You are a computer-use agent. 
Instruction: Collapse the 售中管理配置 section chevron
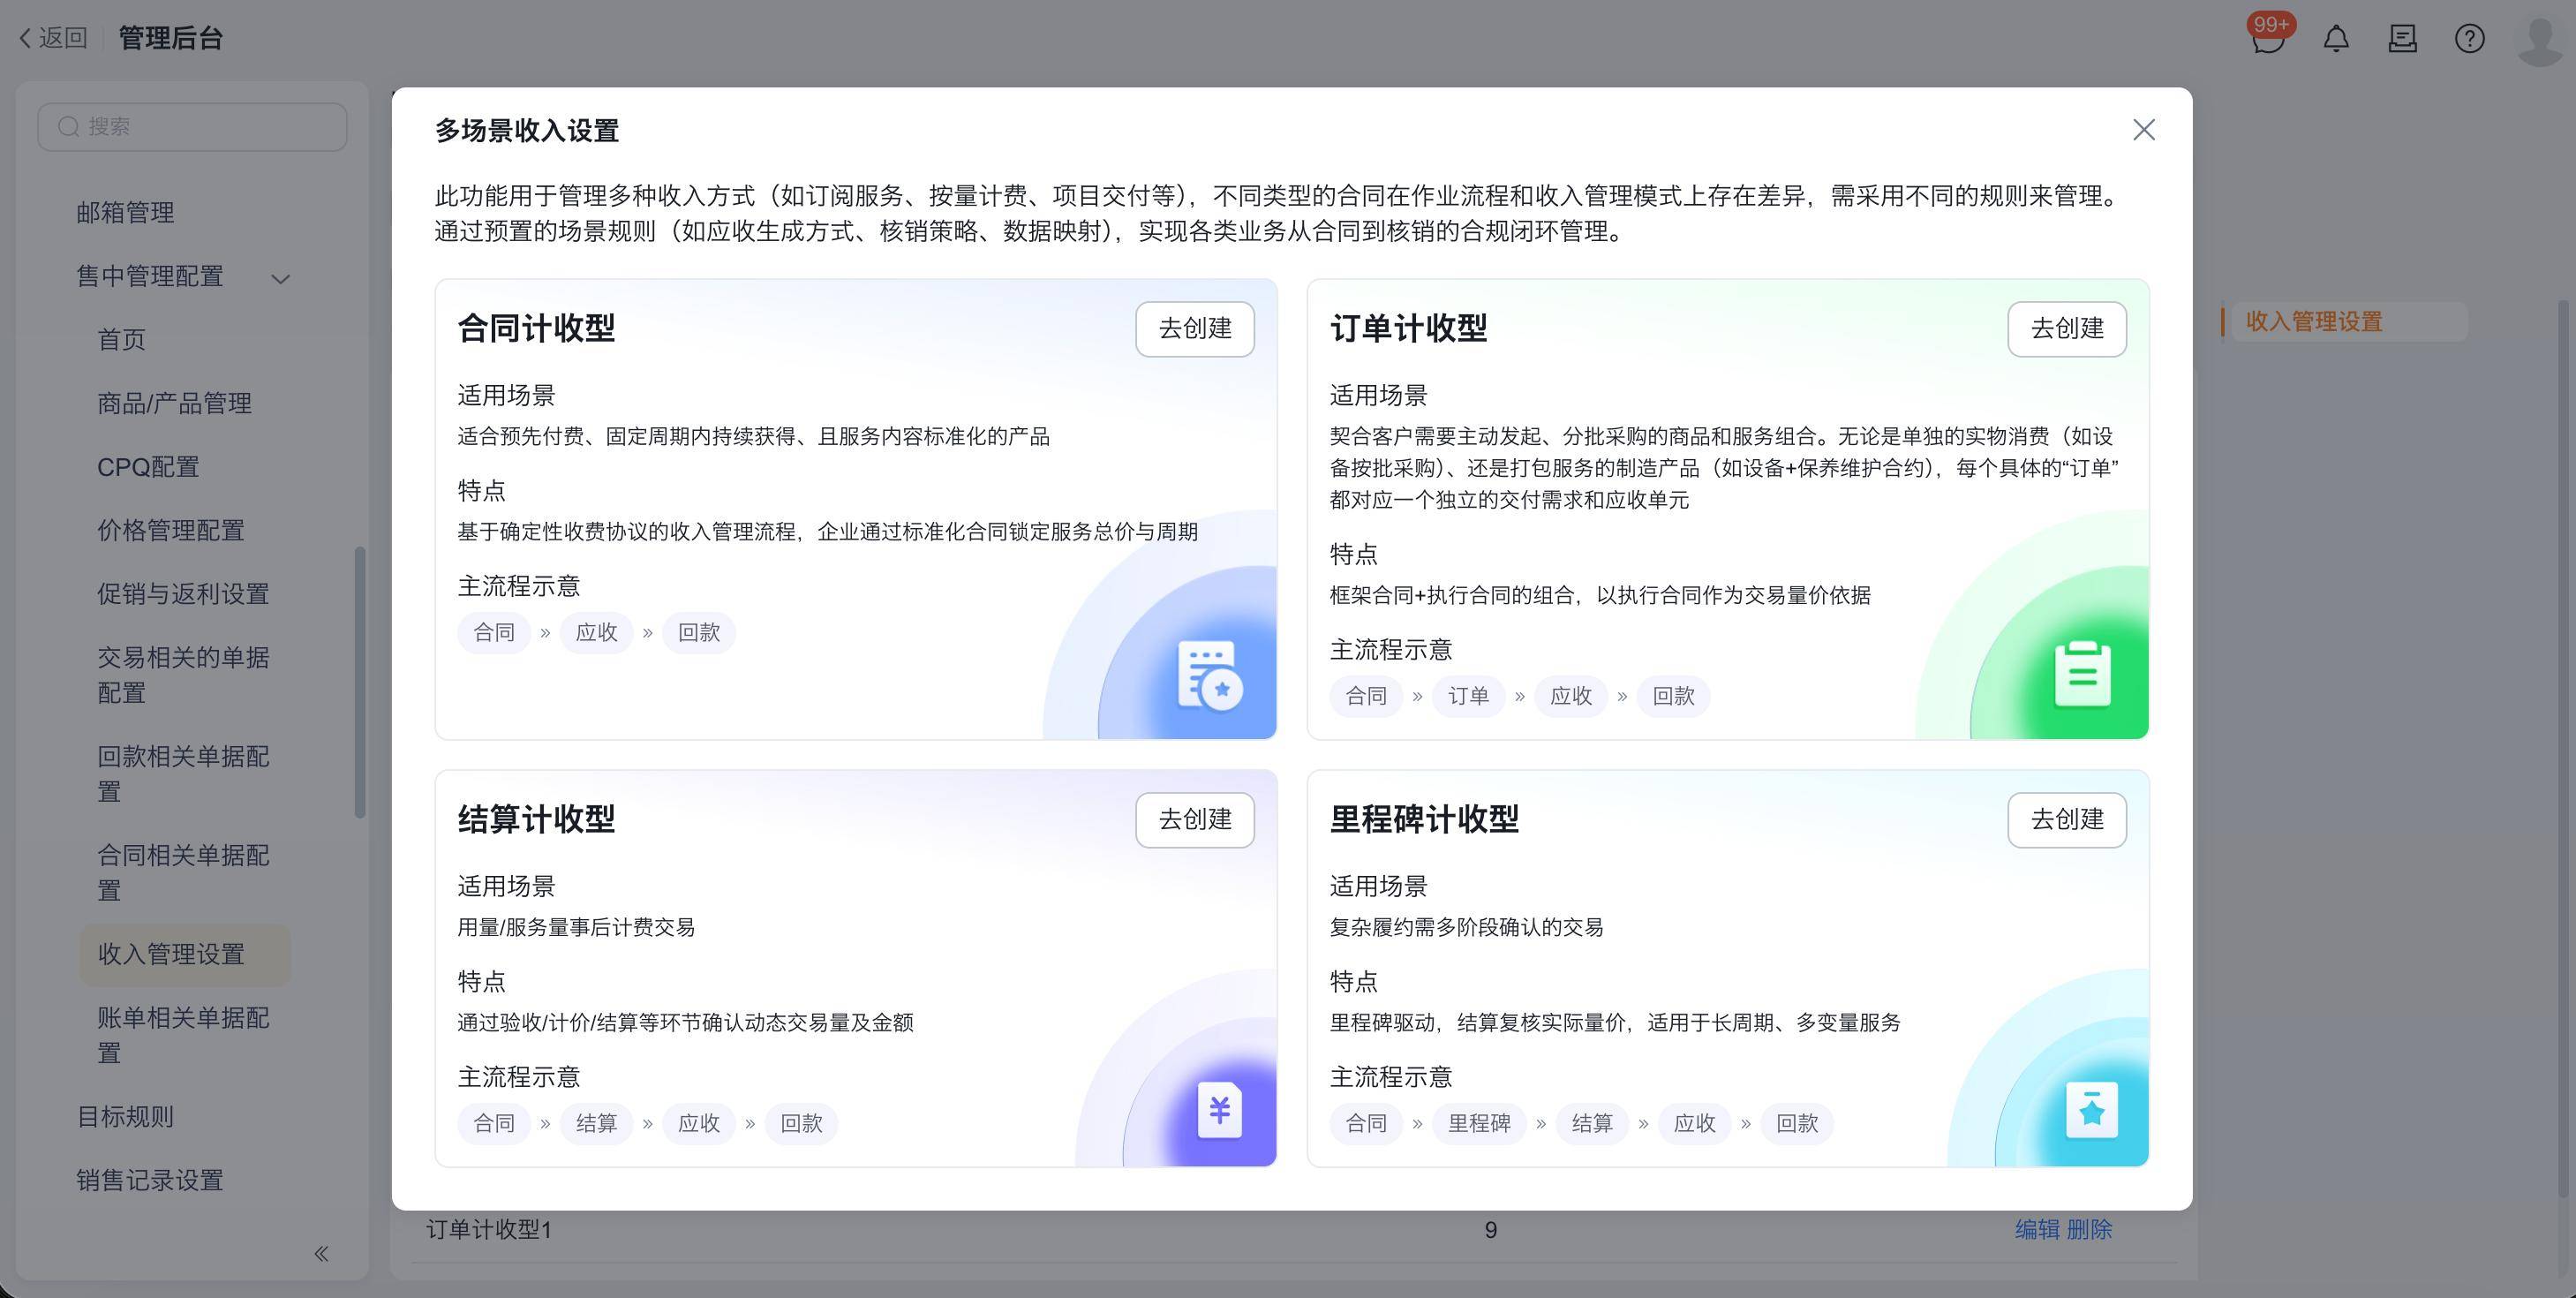[x=281, y=278]
